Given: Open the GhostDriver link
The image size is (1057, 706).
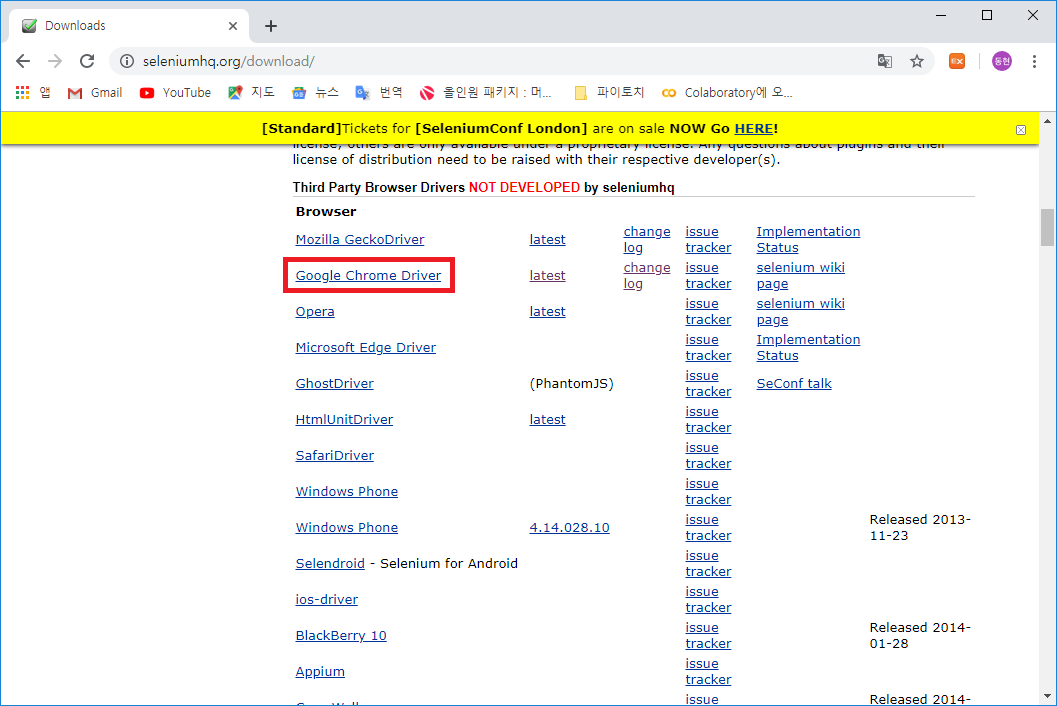Looking at the screenshot, I should [x=334, y=383].
